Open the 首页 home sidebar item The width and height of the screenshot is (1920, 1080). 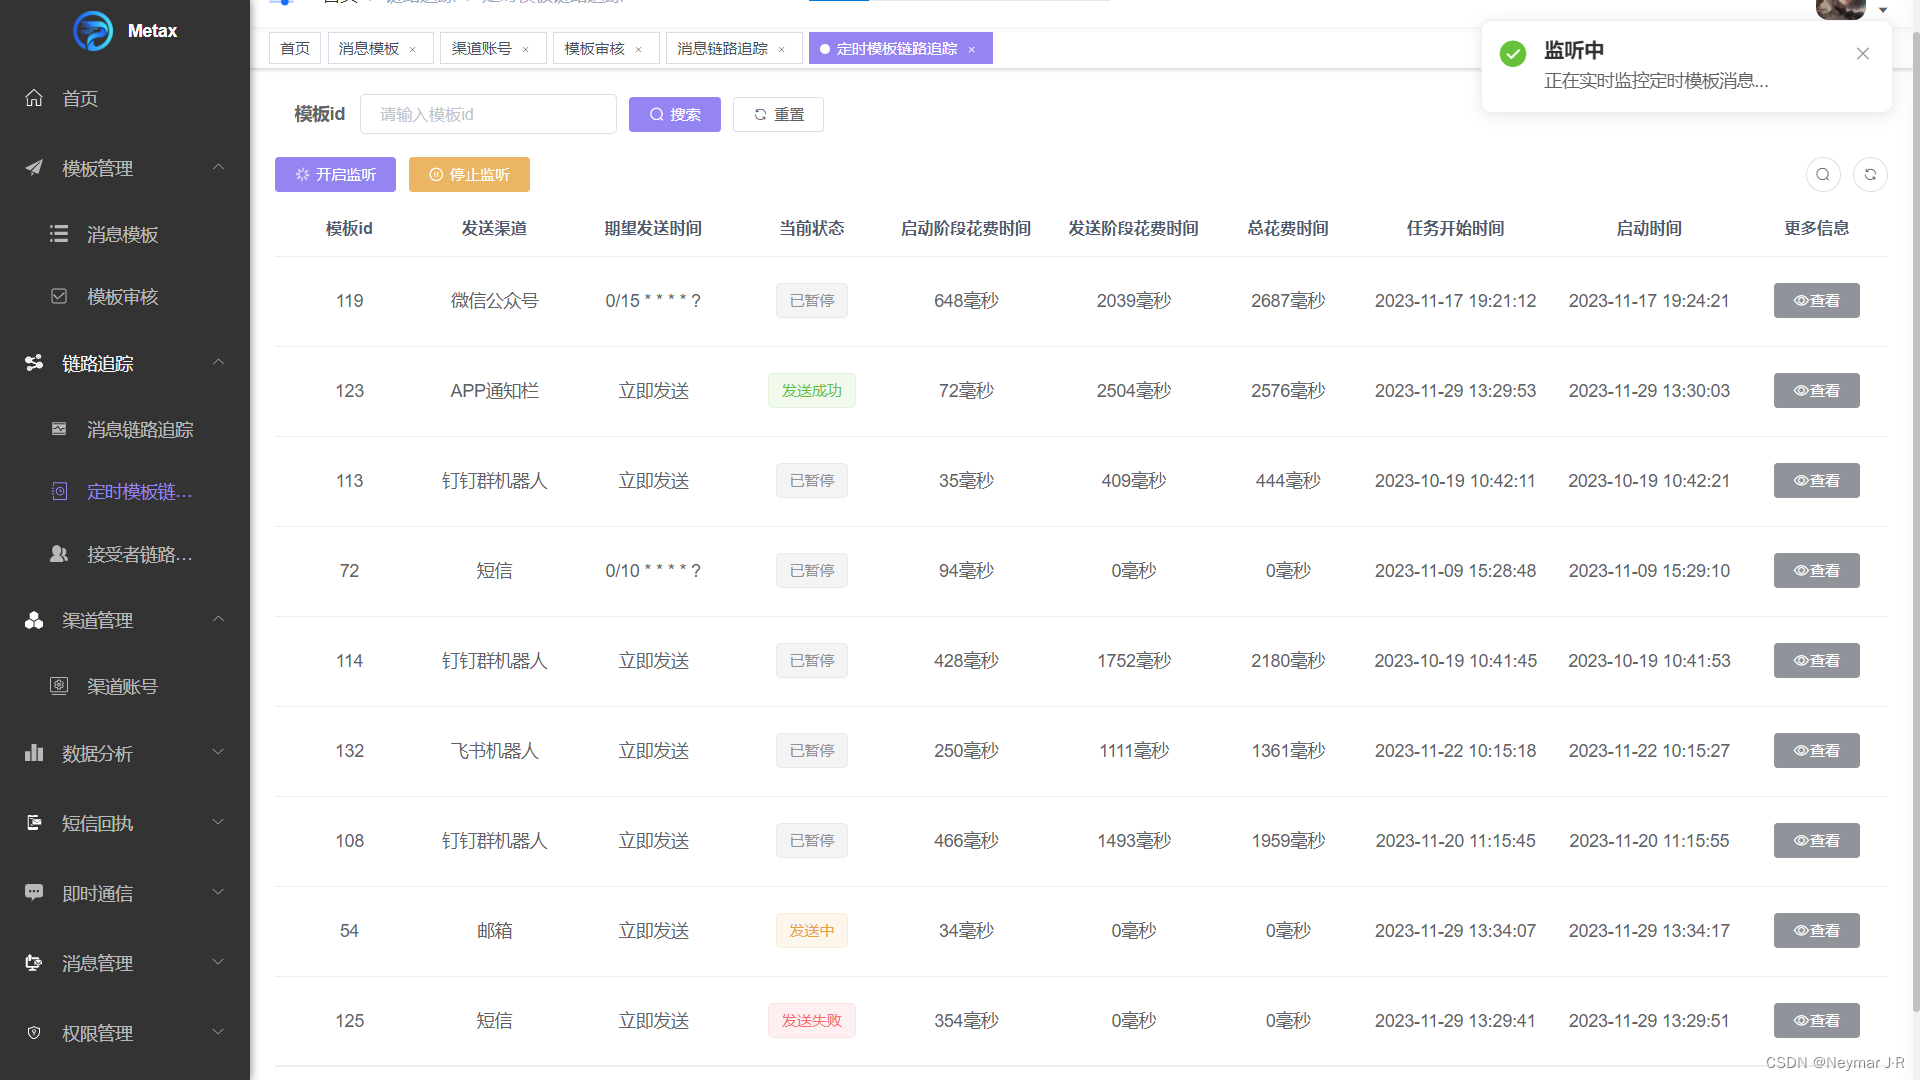125,98
